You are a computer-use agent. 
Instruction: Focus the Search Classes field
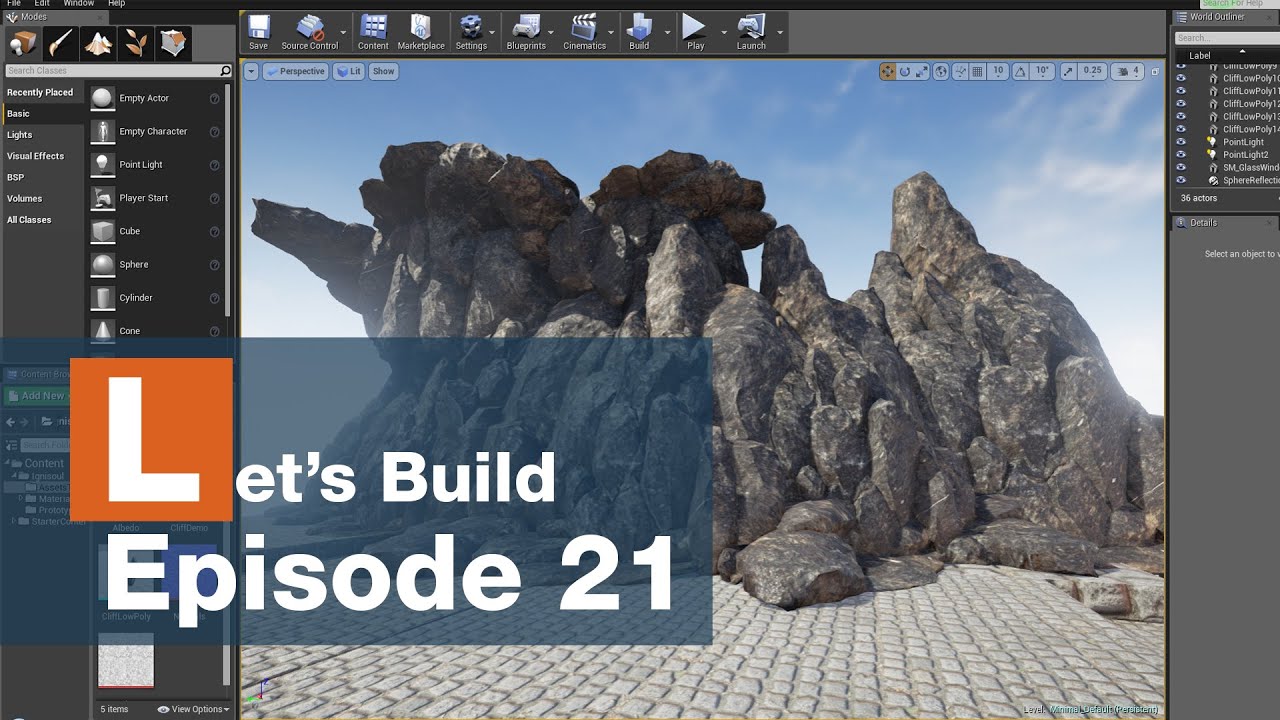pos(118,70)
